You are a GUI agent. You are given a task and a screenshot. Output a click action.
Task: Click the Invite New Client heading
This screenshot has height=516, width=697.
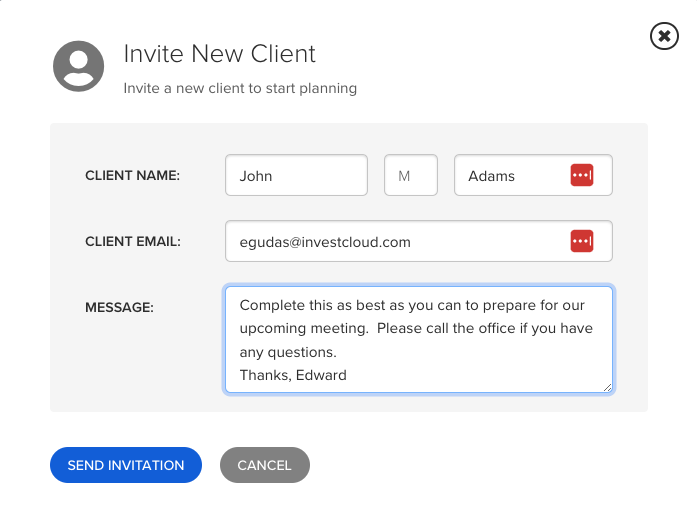(220, 54)
